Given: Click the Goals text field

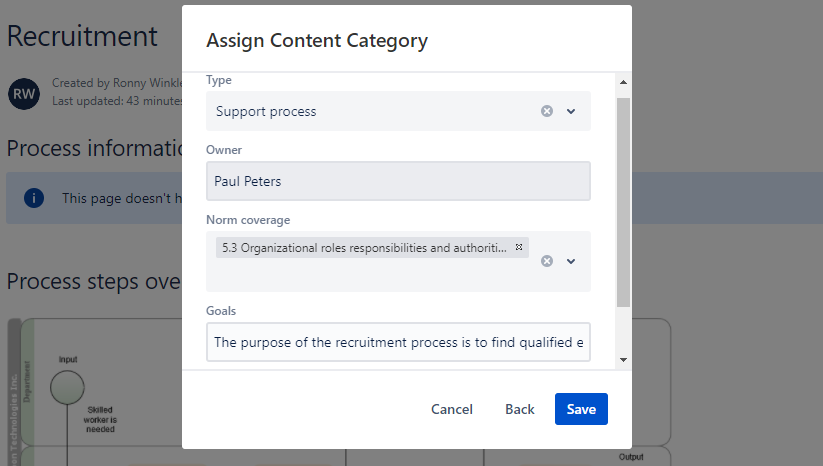Looking at the screenshot, I should (x=398, y=341).
